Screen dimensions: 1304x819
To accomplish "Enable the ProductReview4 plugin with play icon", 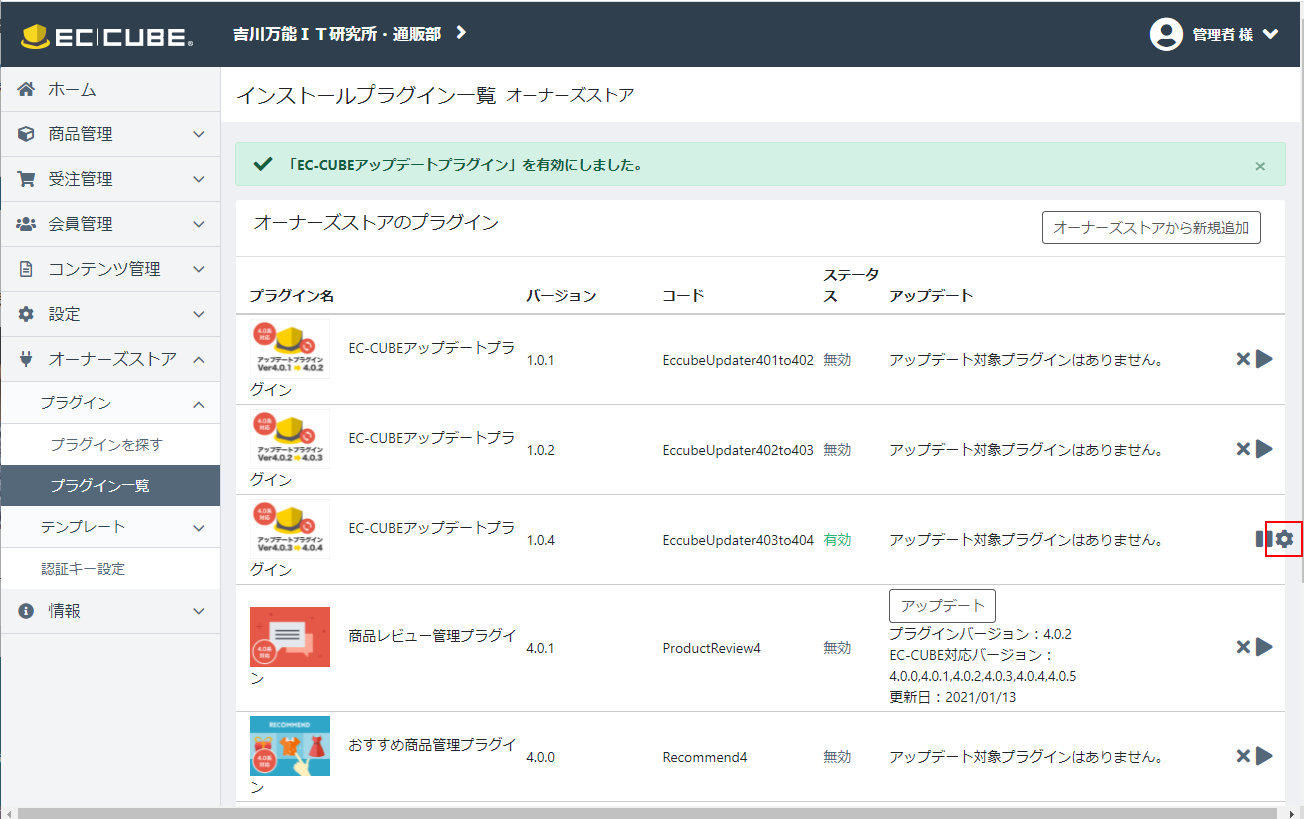I will (x=1265, y=647).
